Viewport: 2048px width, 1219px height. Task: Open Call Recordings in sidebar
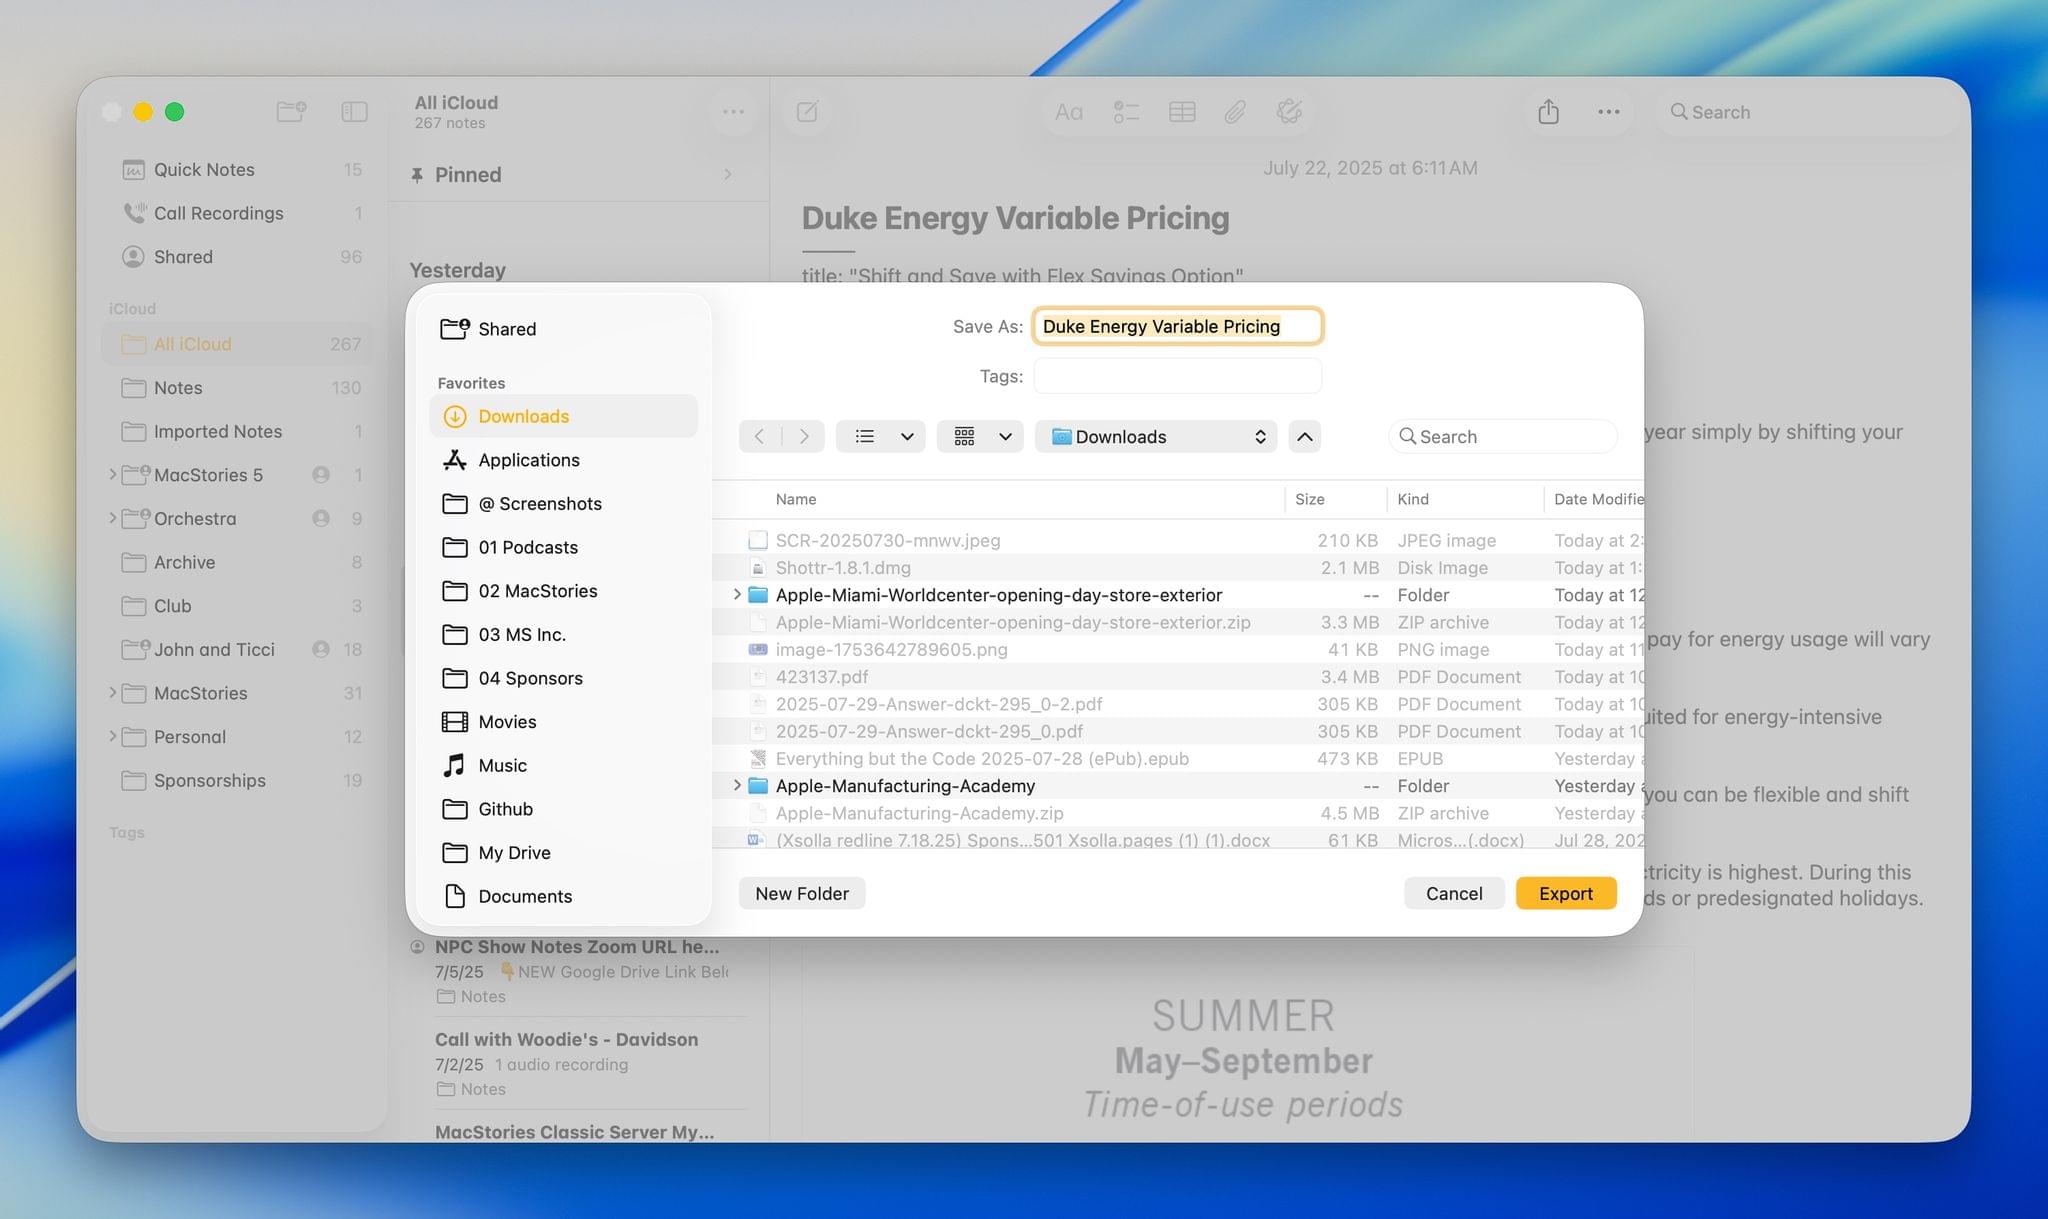238,213
